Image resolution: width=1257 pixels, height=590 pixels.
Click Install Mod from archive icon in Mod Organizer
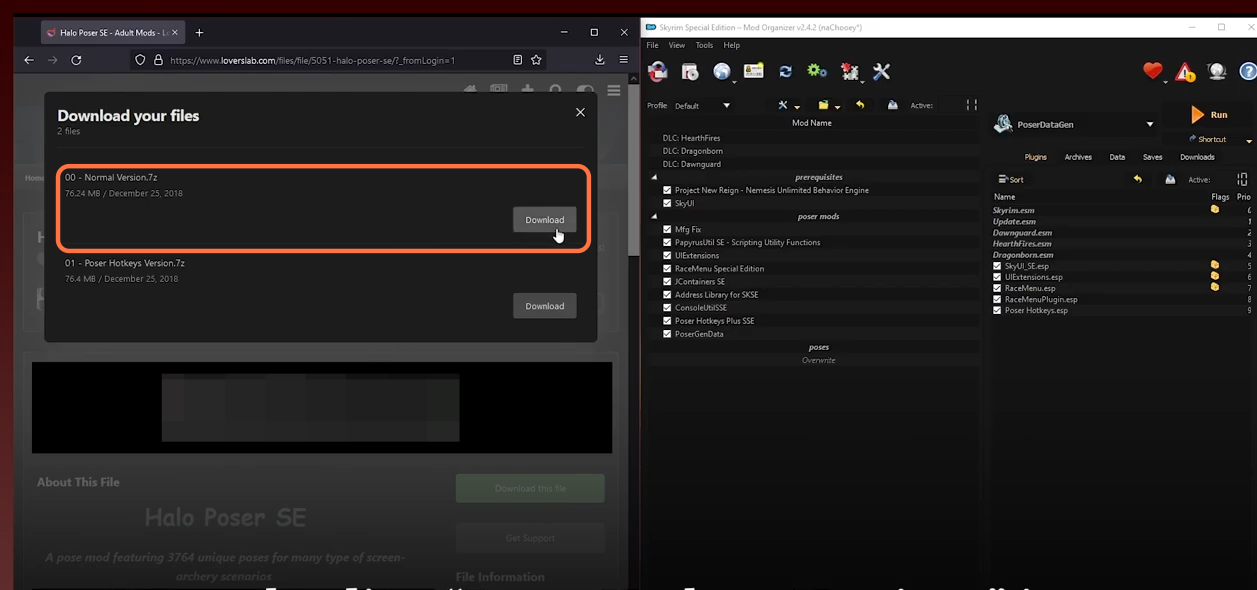point(690,71)
